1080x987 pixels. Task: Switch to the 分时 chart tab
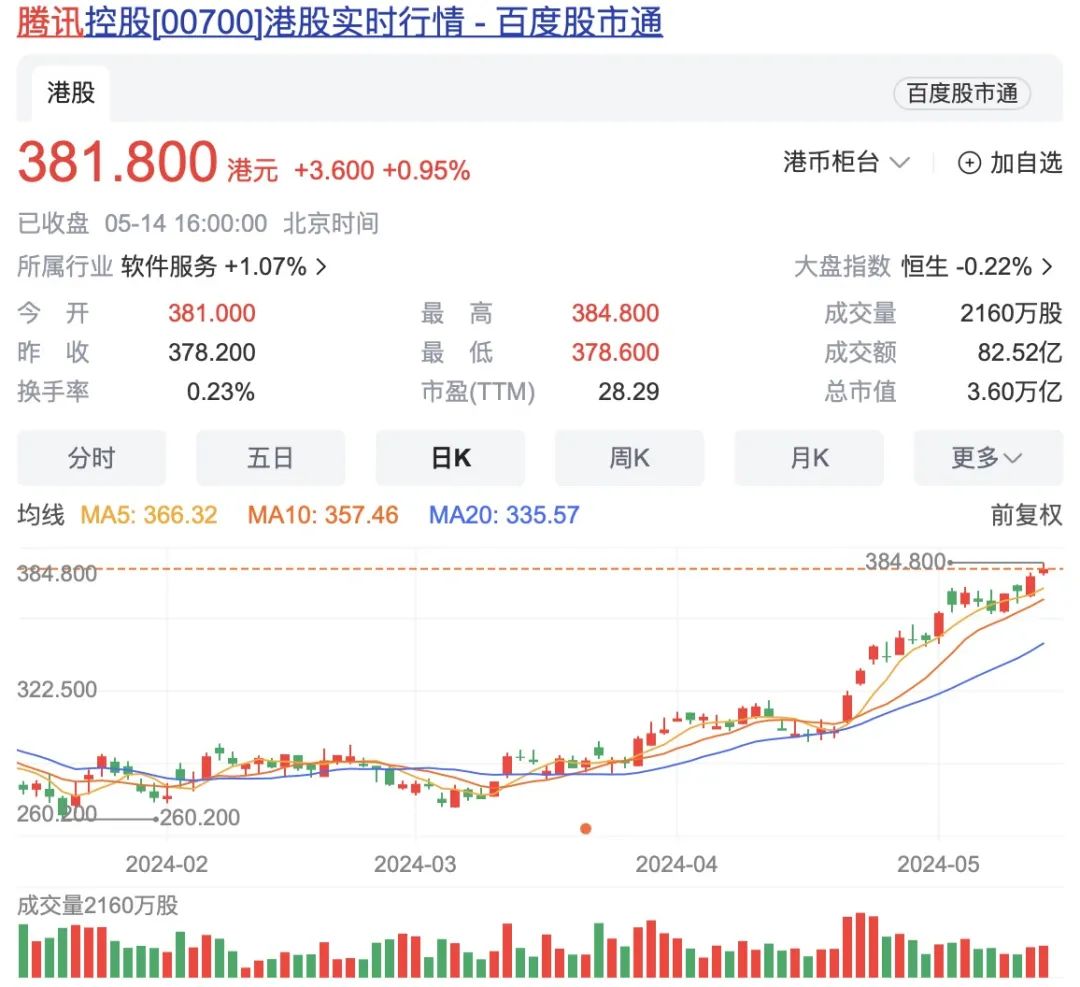tap(92, 458)
